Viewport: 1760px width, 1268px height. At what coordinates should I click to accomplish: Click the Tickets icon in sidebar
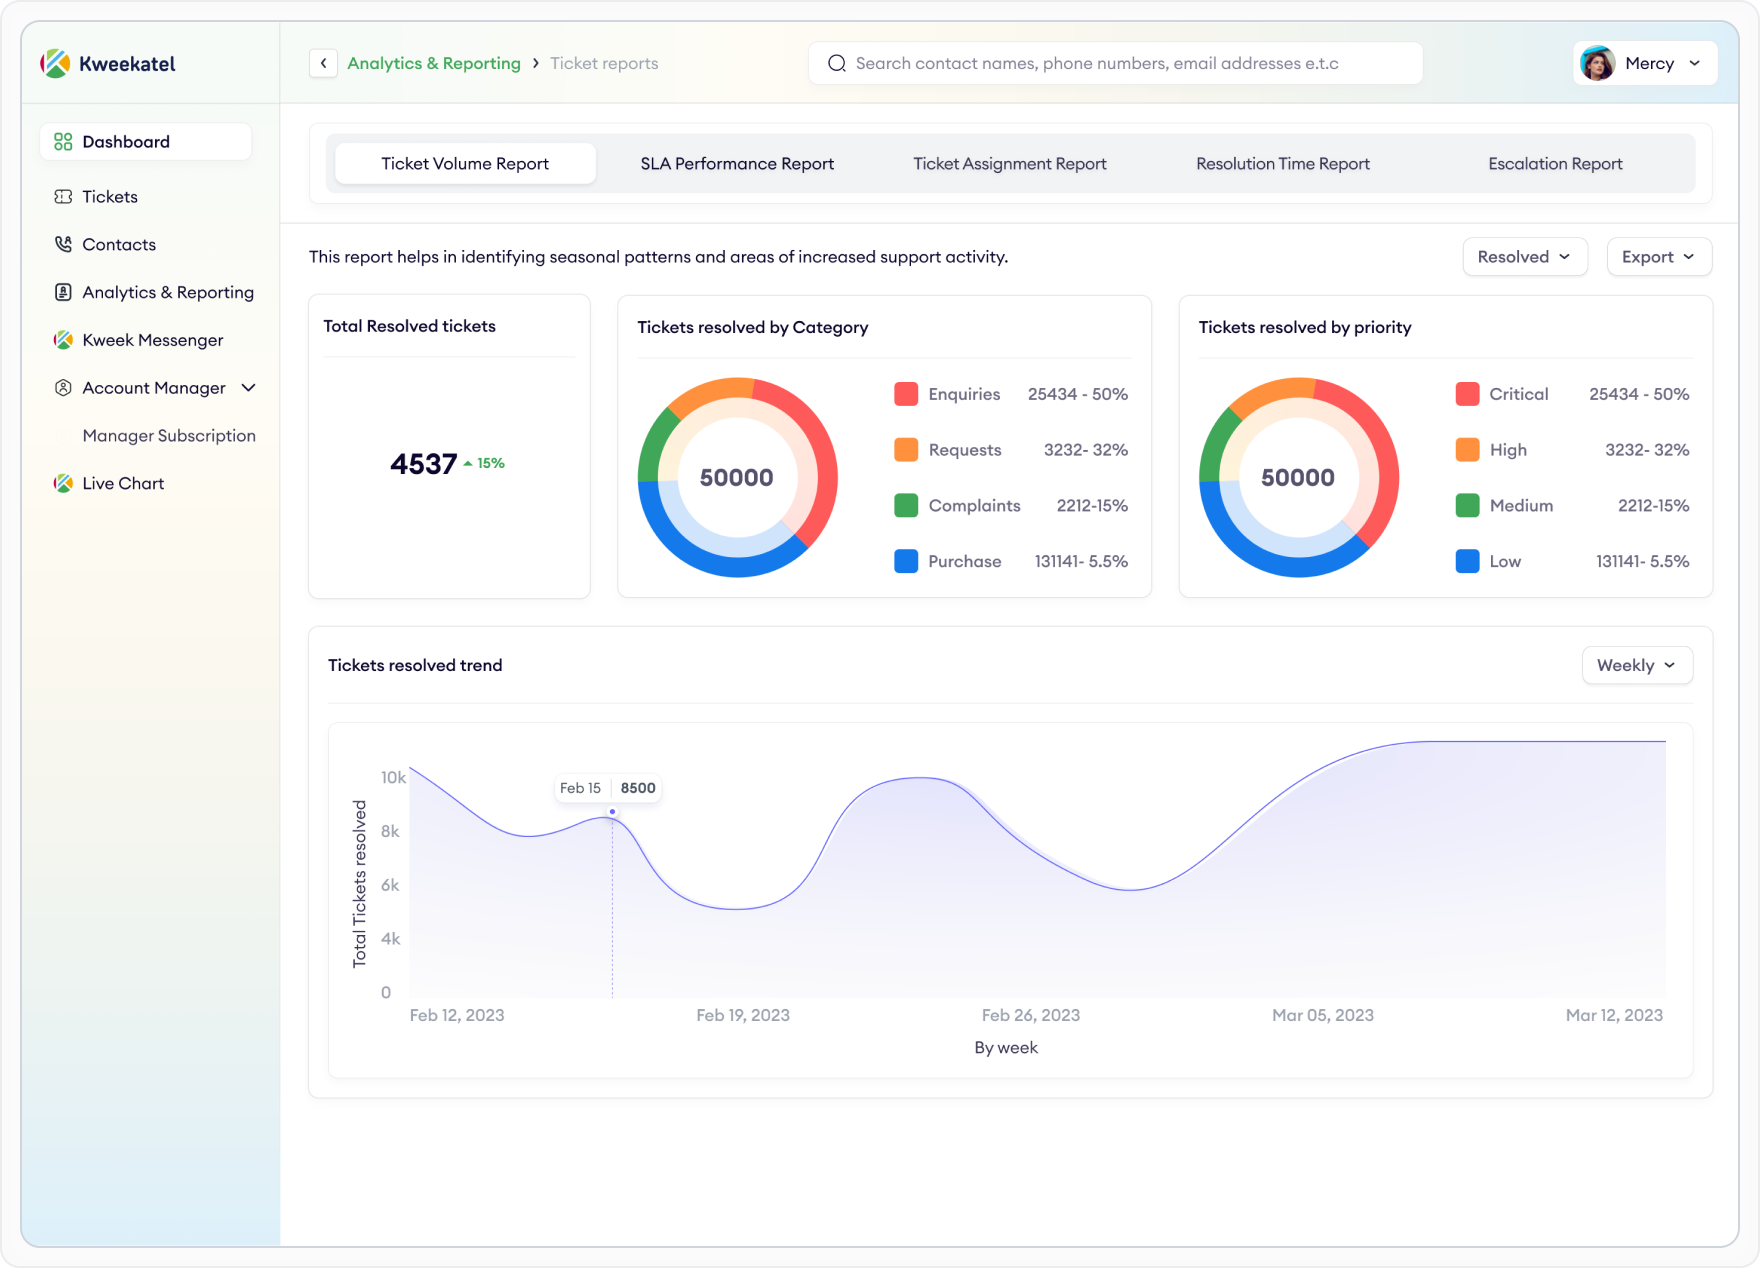63,197
